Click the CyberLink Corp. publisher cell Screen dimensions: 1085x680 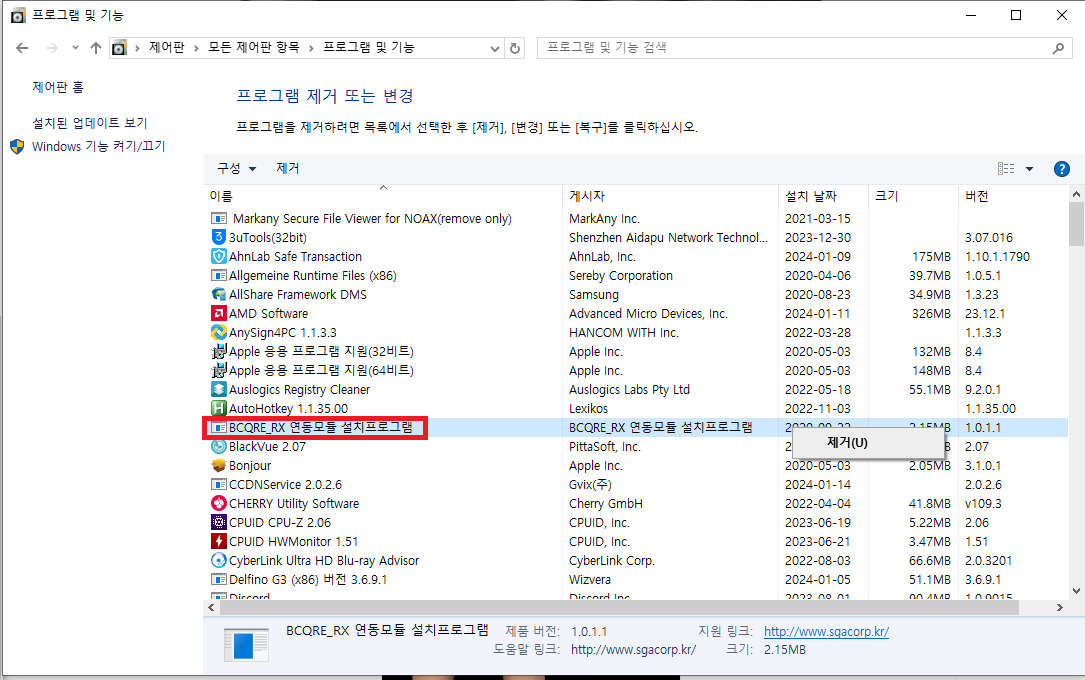[x=612, y=560]
